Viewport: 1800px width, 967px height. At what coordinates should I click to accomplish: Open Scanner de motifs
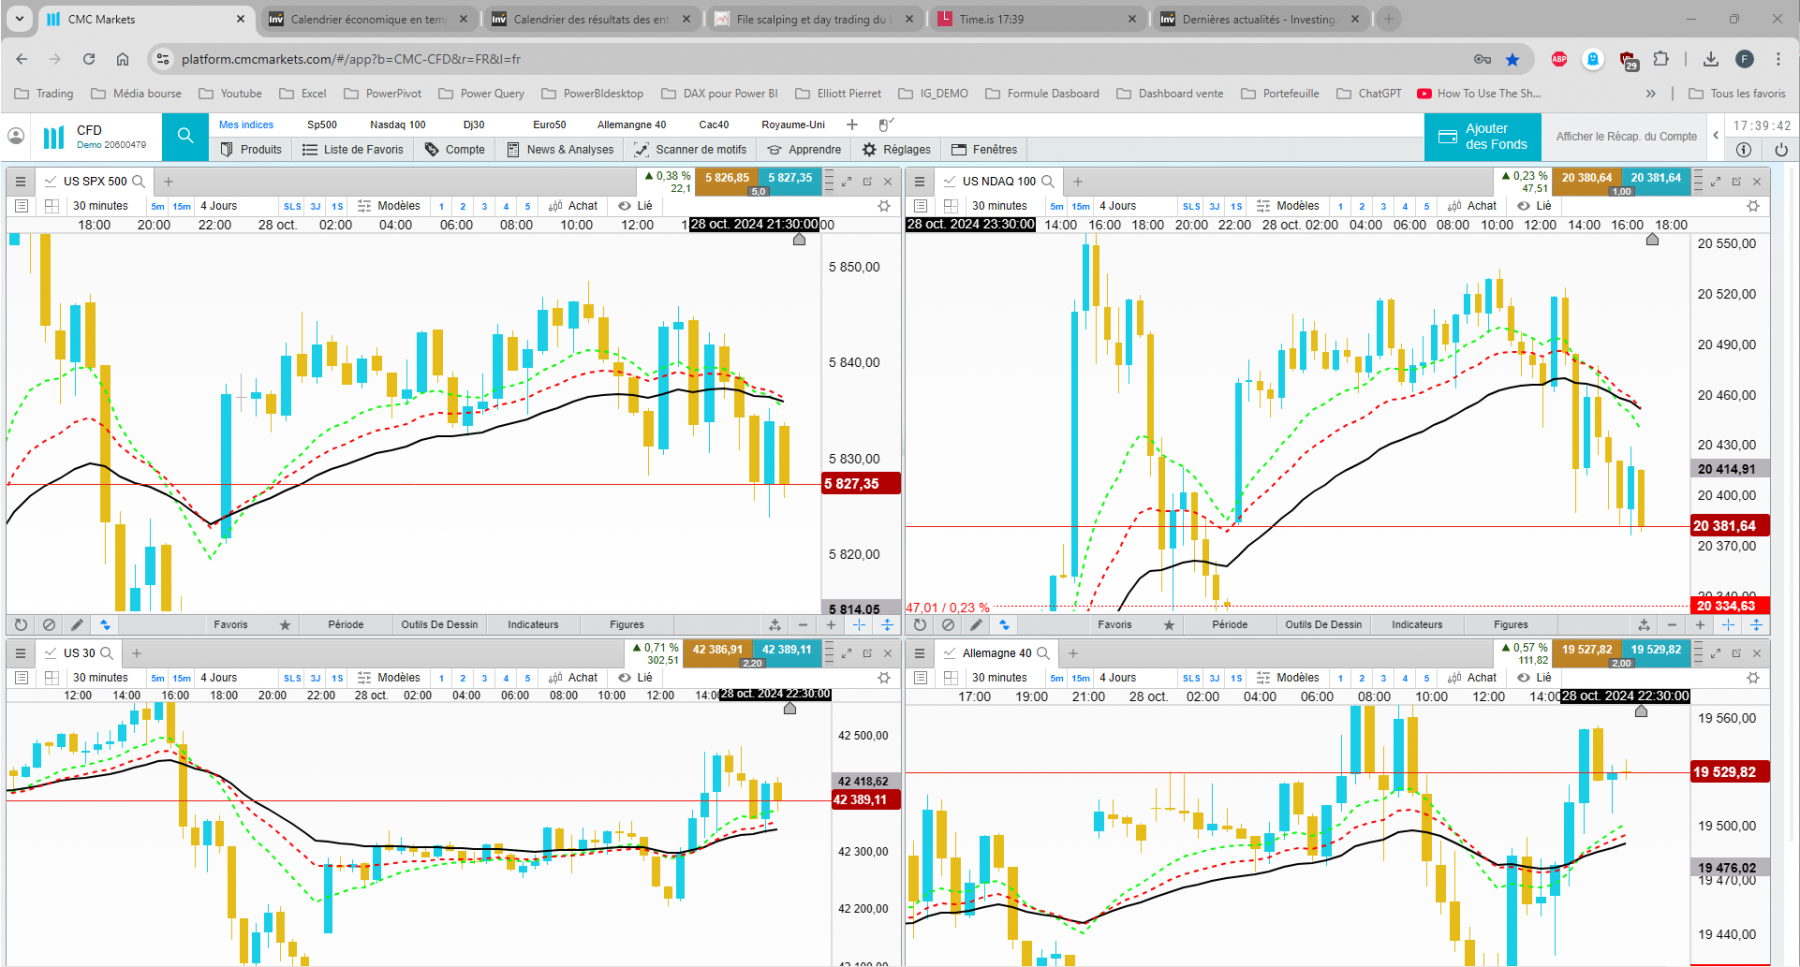(690, 149)
